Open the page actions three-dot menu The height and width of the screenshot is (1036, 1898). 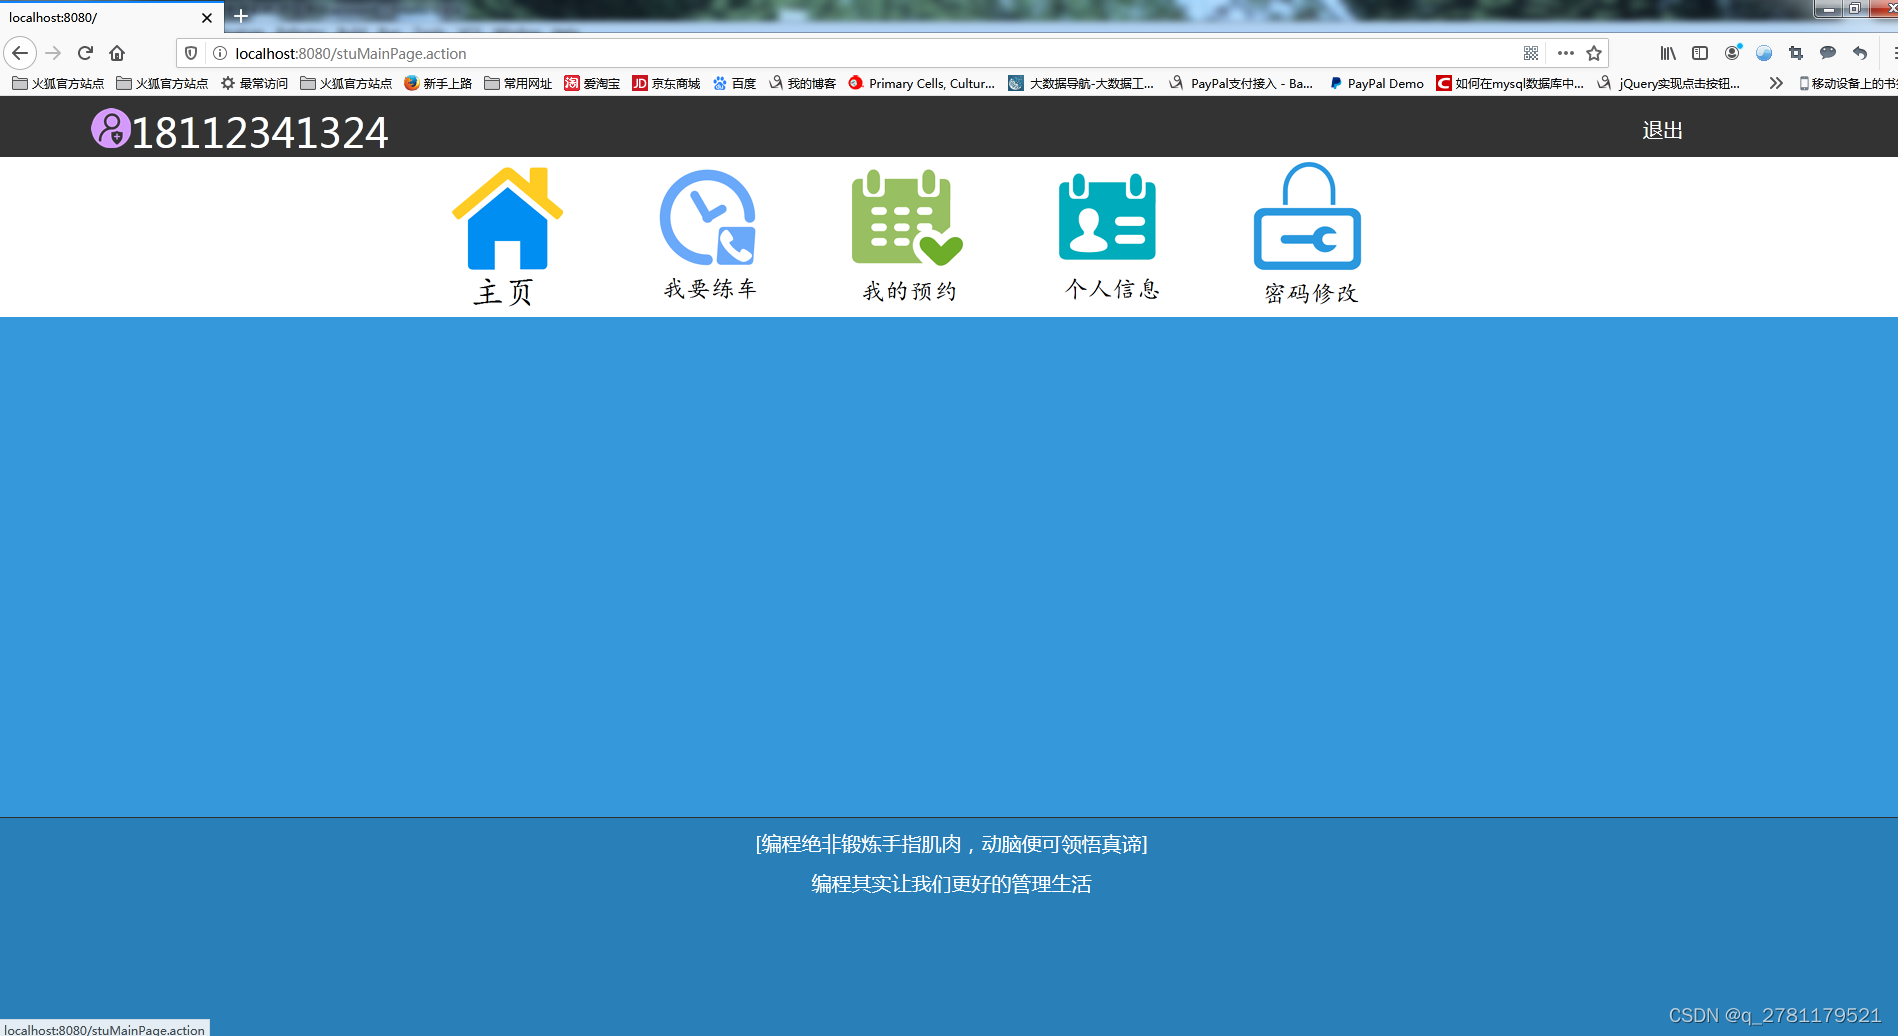pos(1566,53)
